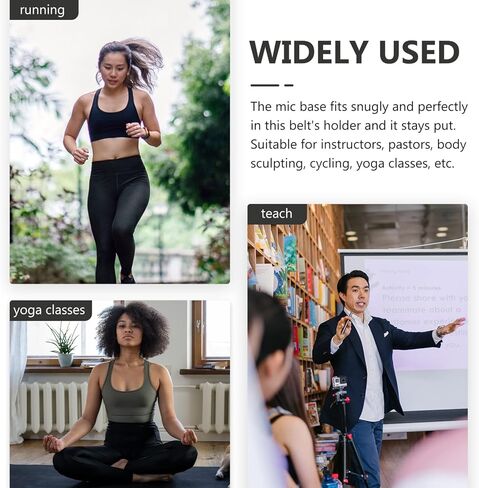Click the text 'yoga classes, etc.'
The width and height of the screenshot is (479, 488).
(405, 164)
